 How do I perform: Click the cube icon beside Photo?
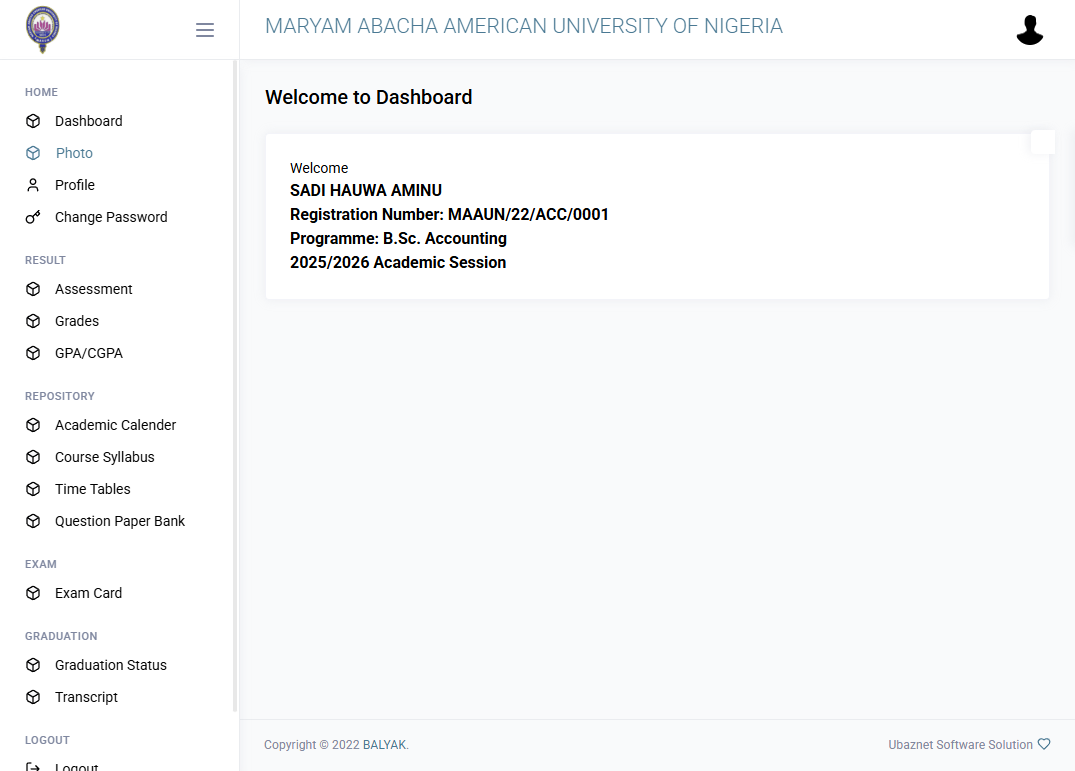[x=33, y=154]
